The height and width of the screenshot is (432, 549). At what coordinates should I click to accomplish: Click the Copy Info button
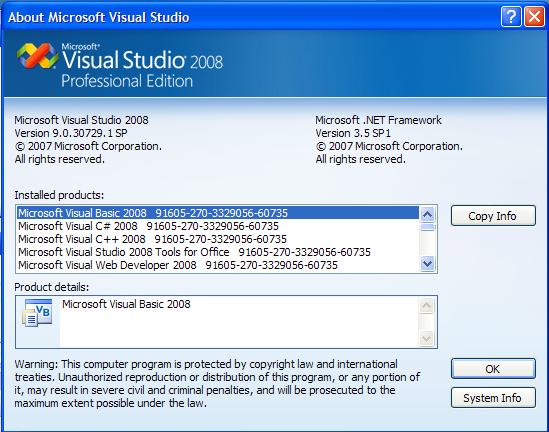click(493, 216)
